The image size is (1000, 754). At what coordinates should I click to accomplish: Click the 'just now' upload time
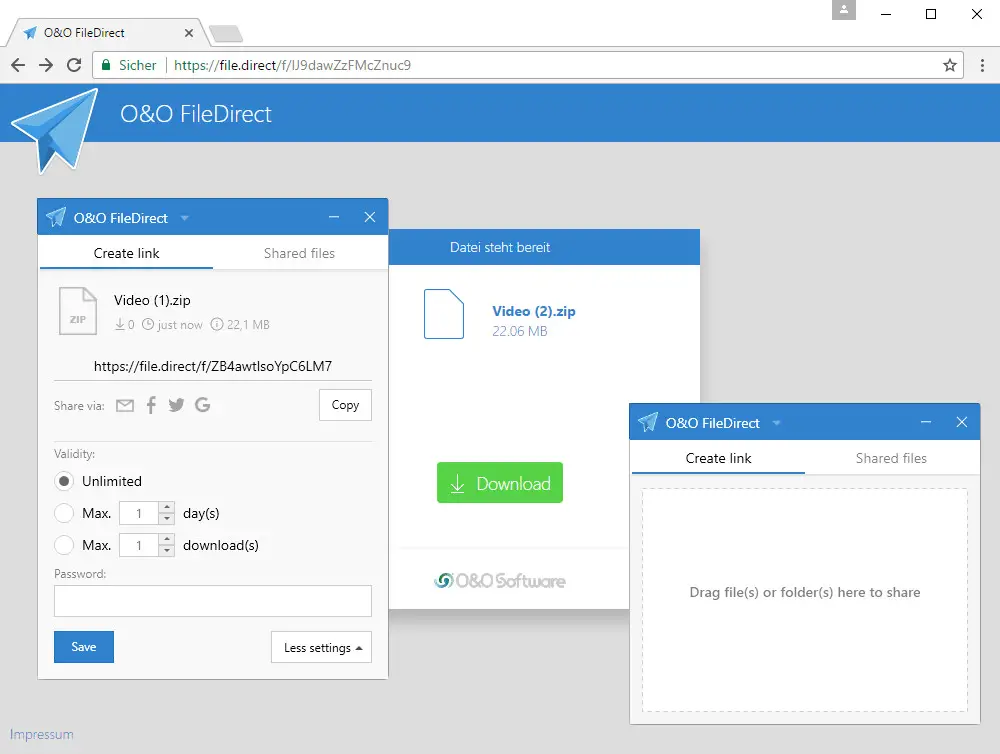[x=172, y=325]
